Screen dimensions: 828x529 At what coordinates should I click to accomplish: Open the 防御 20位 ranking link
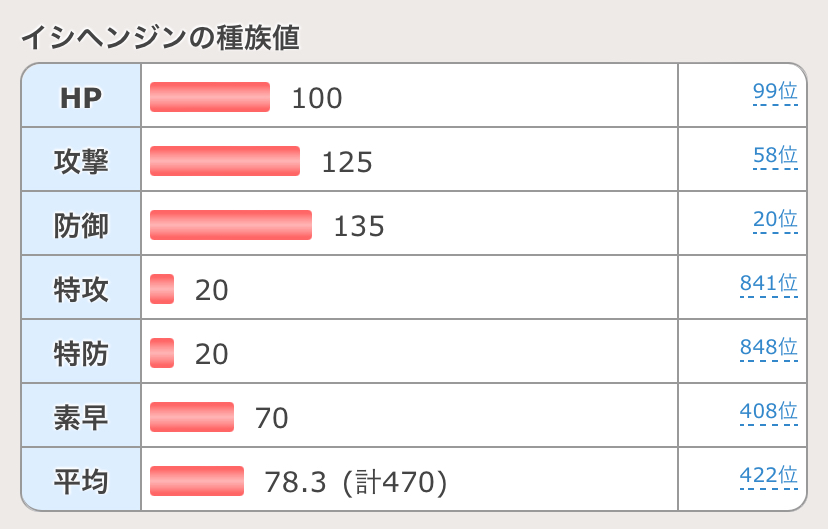[x=775, y=220]
